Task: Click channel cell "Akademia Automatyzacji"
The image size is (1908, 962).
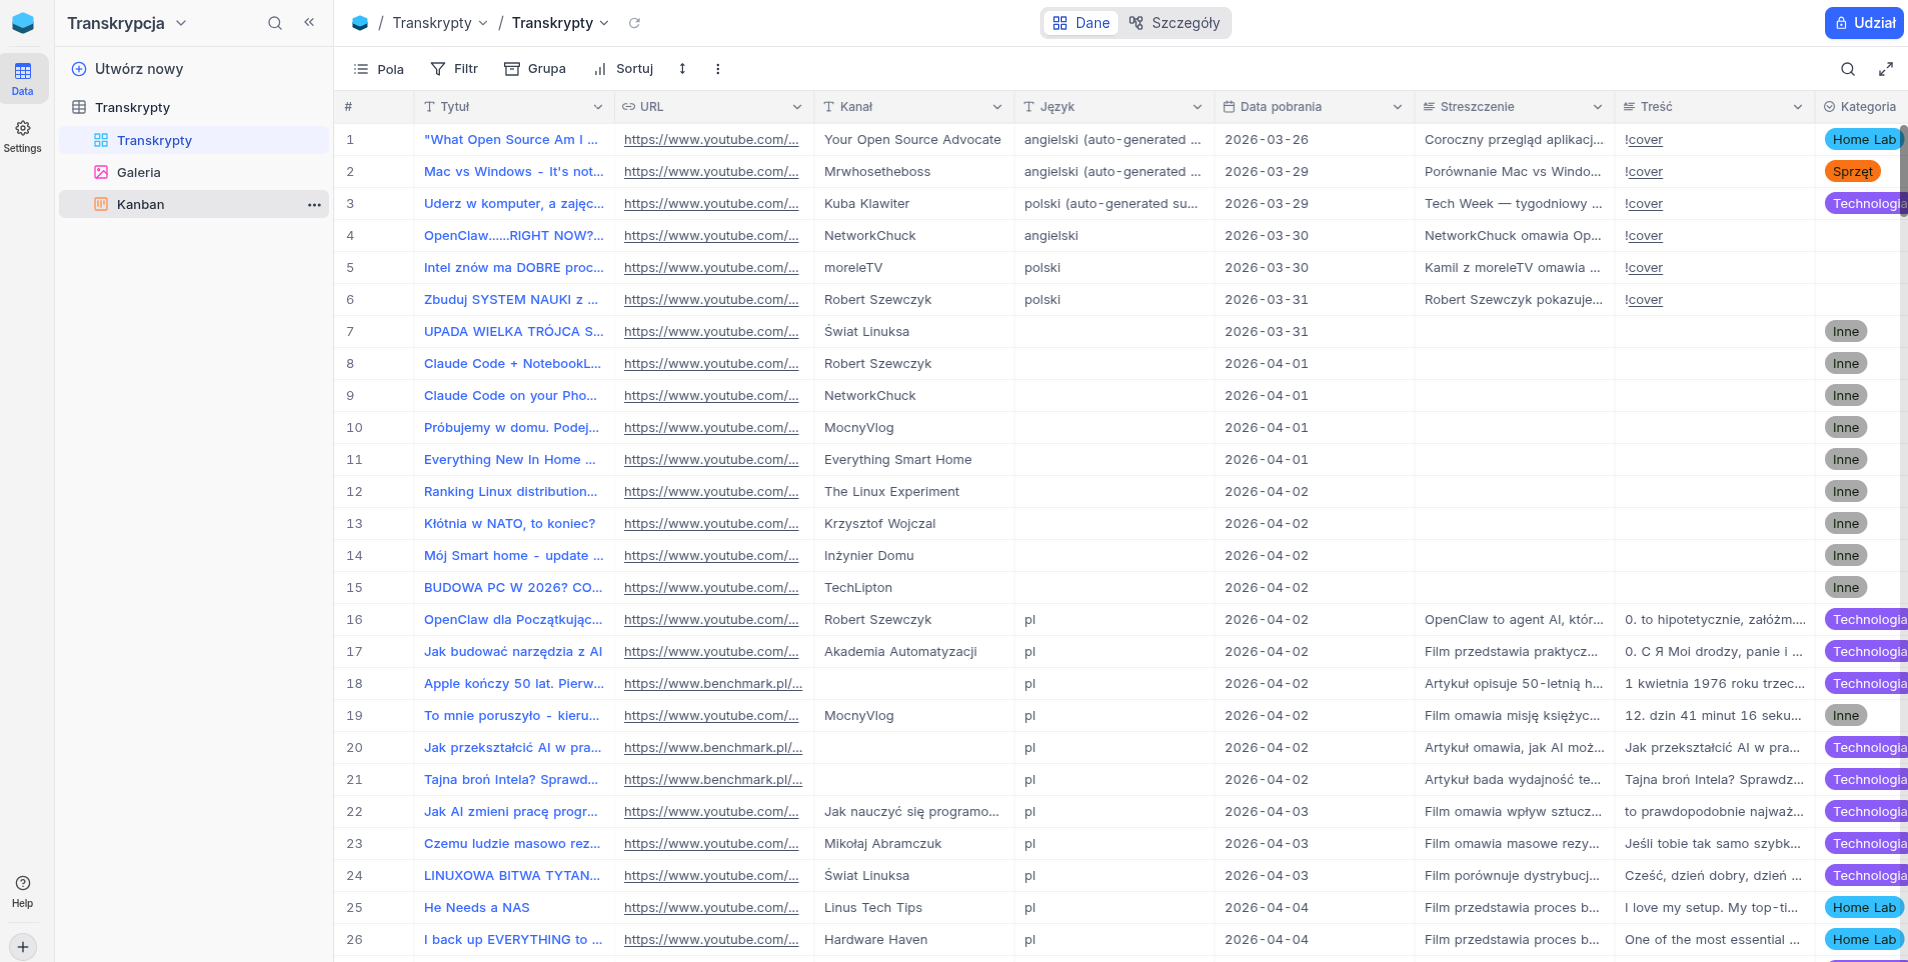Action: point(900,652)
